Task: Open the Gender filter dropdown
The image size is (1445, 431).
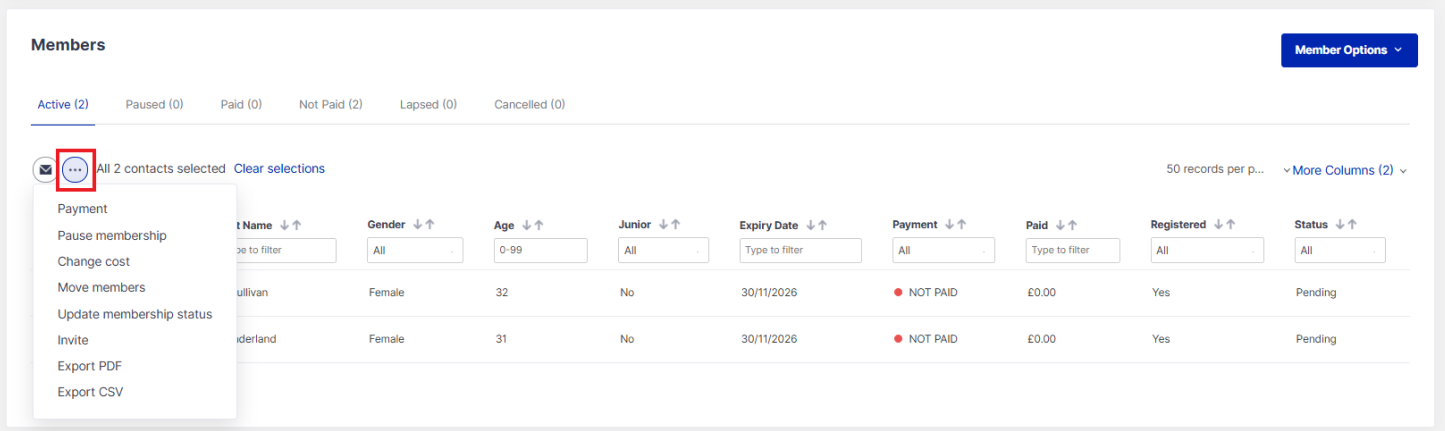Action: [413, 251]
